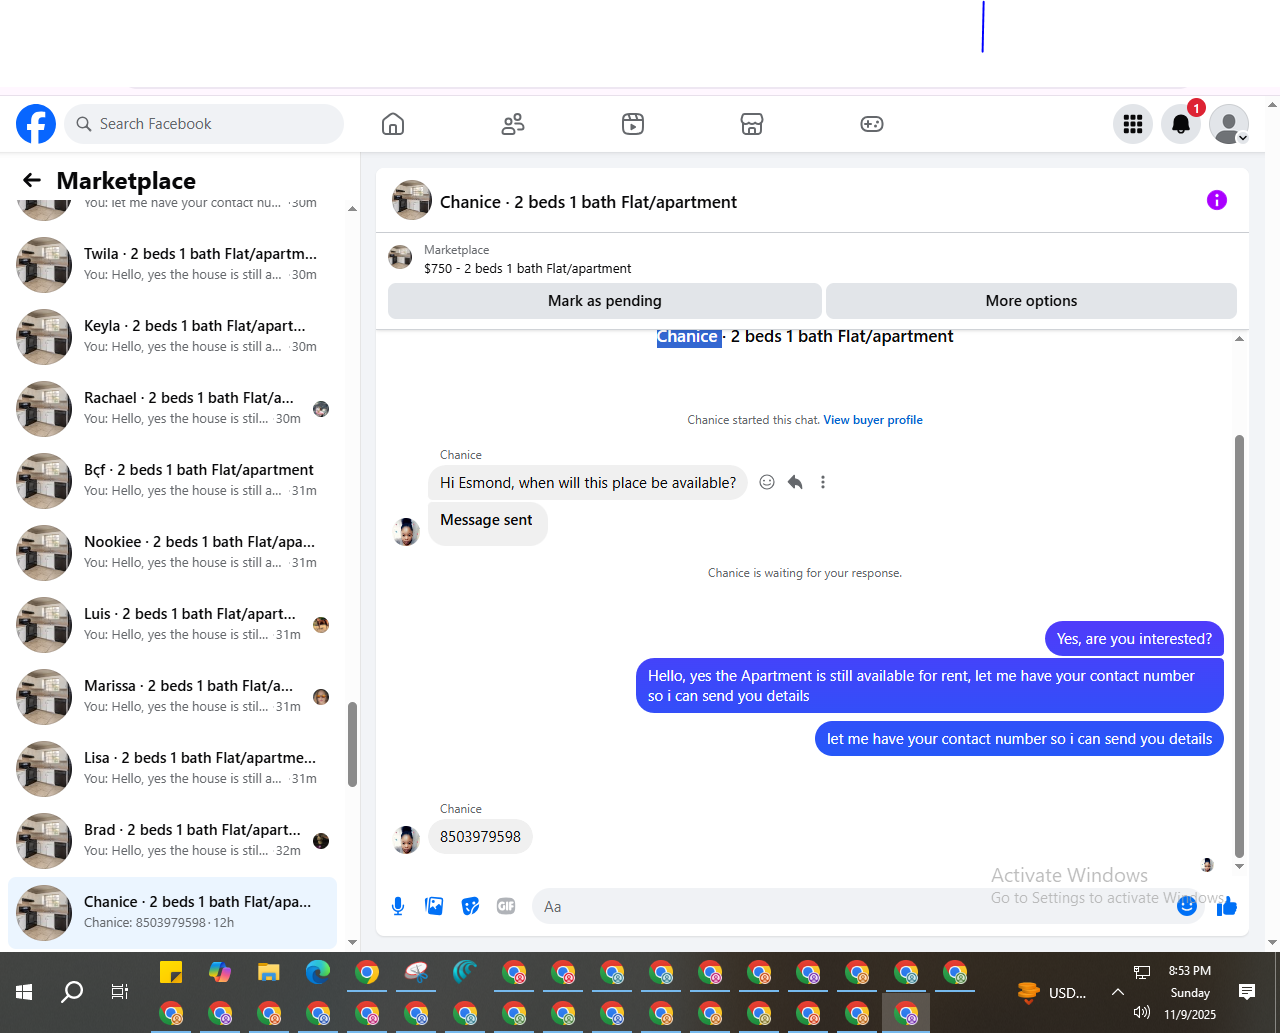Go back using the Marketplace arrow
This screenshot has height=1033, width=1280.
32,180
